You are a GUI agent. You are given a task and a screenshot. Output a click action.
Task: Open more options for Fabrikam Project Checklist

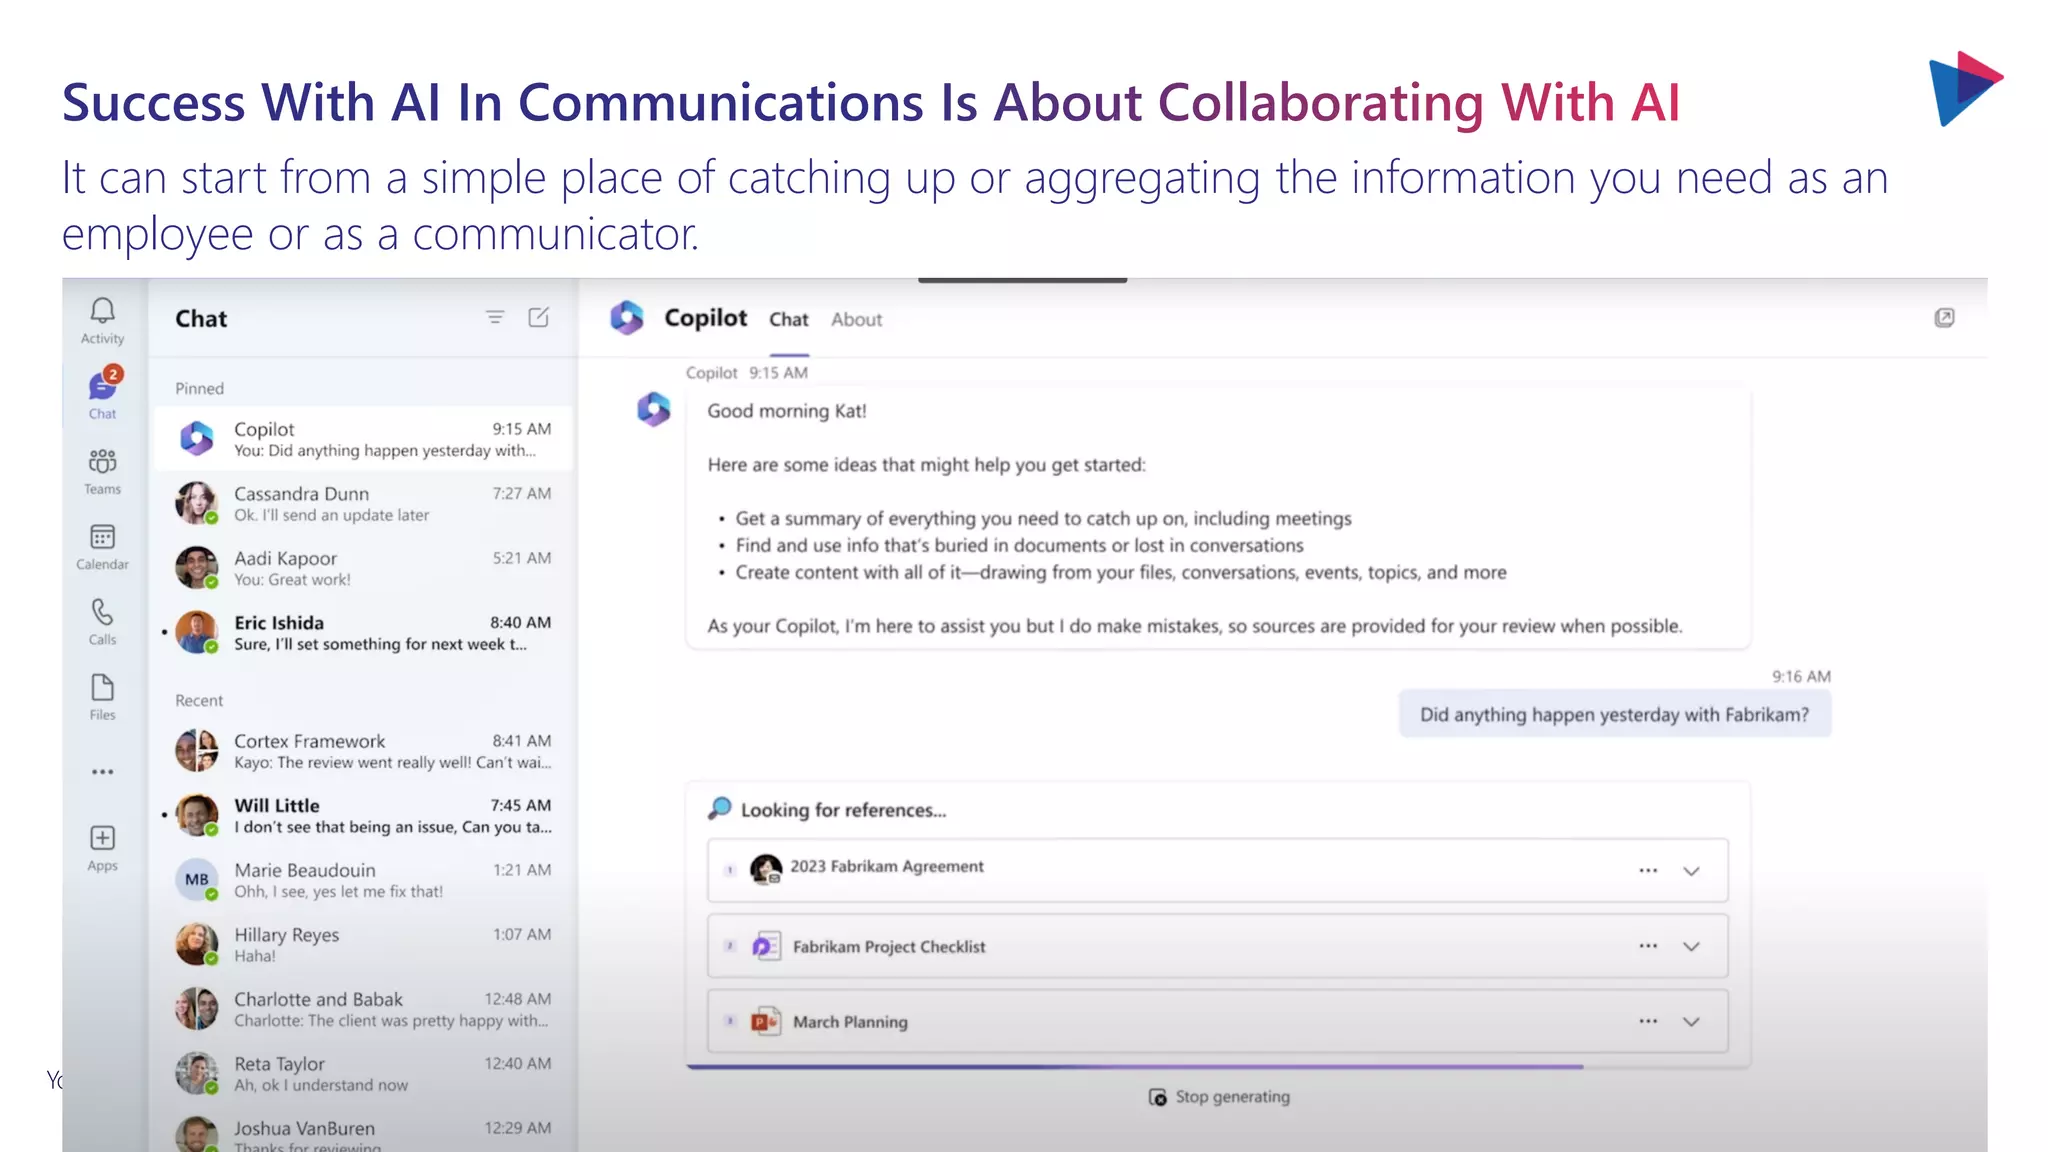(x=1648, y=946)
